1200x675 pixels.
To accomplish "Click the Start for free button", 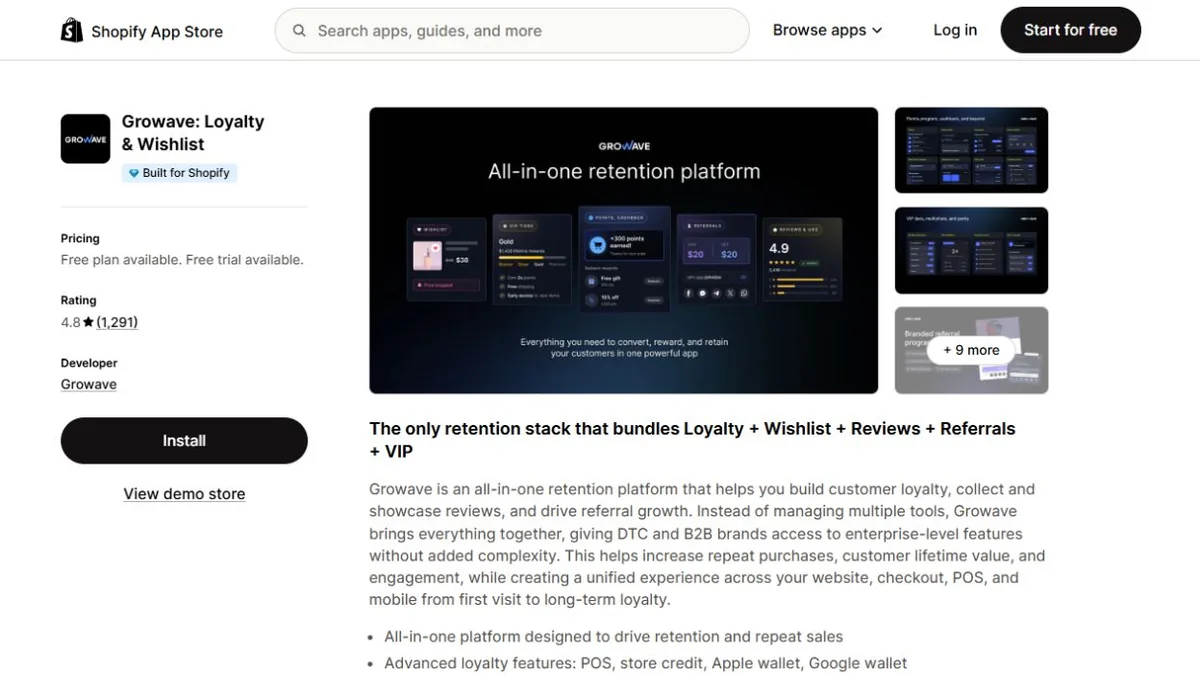I will [1070, 30].
